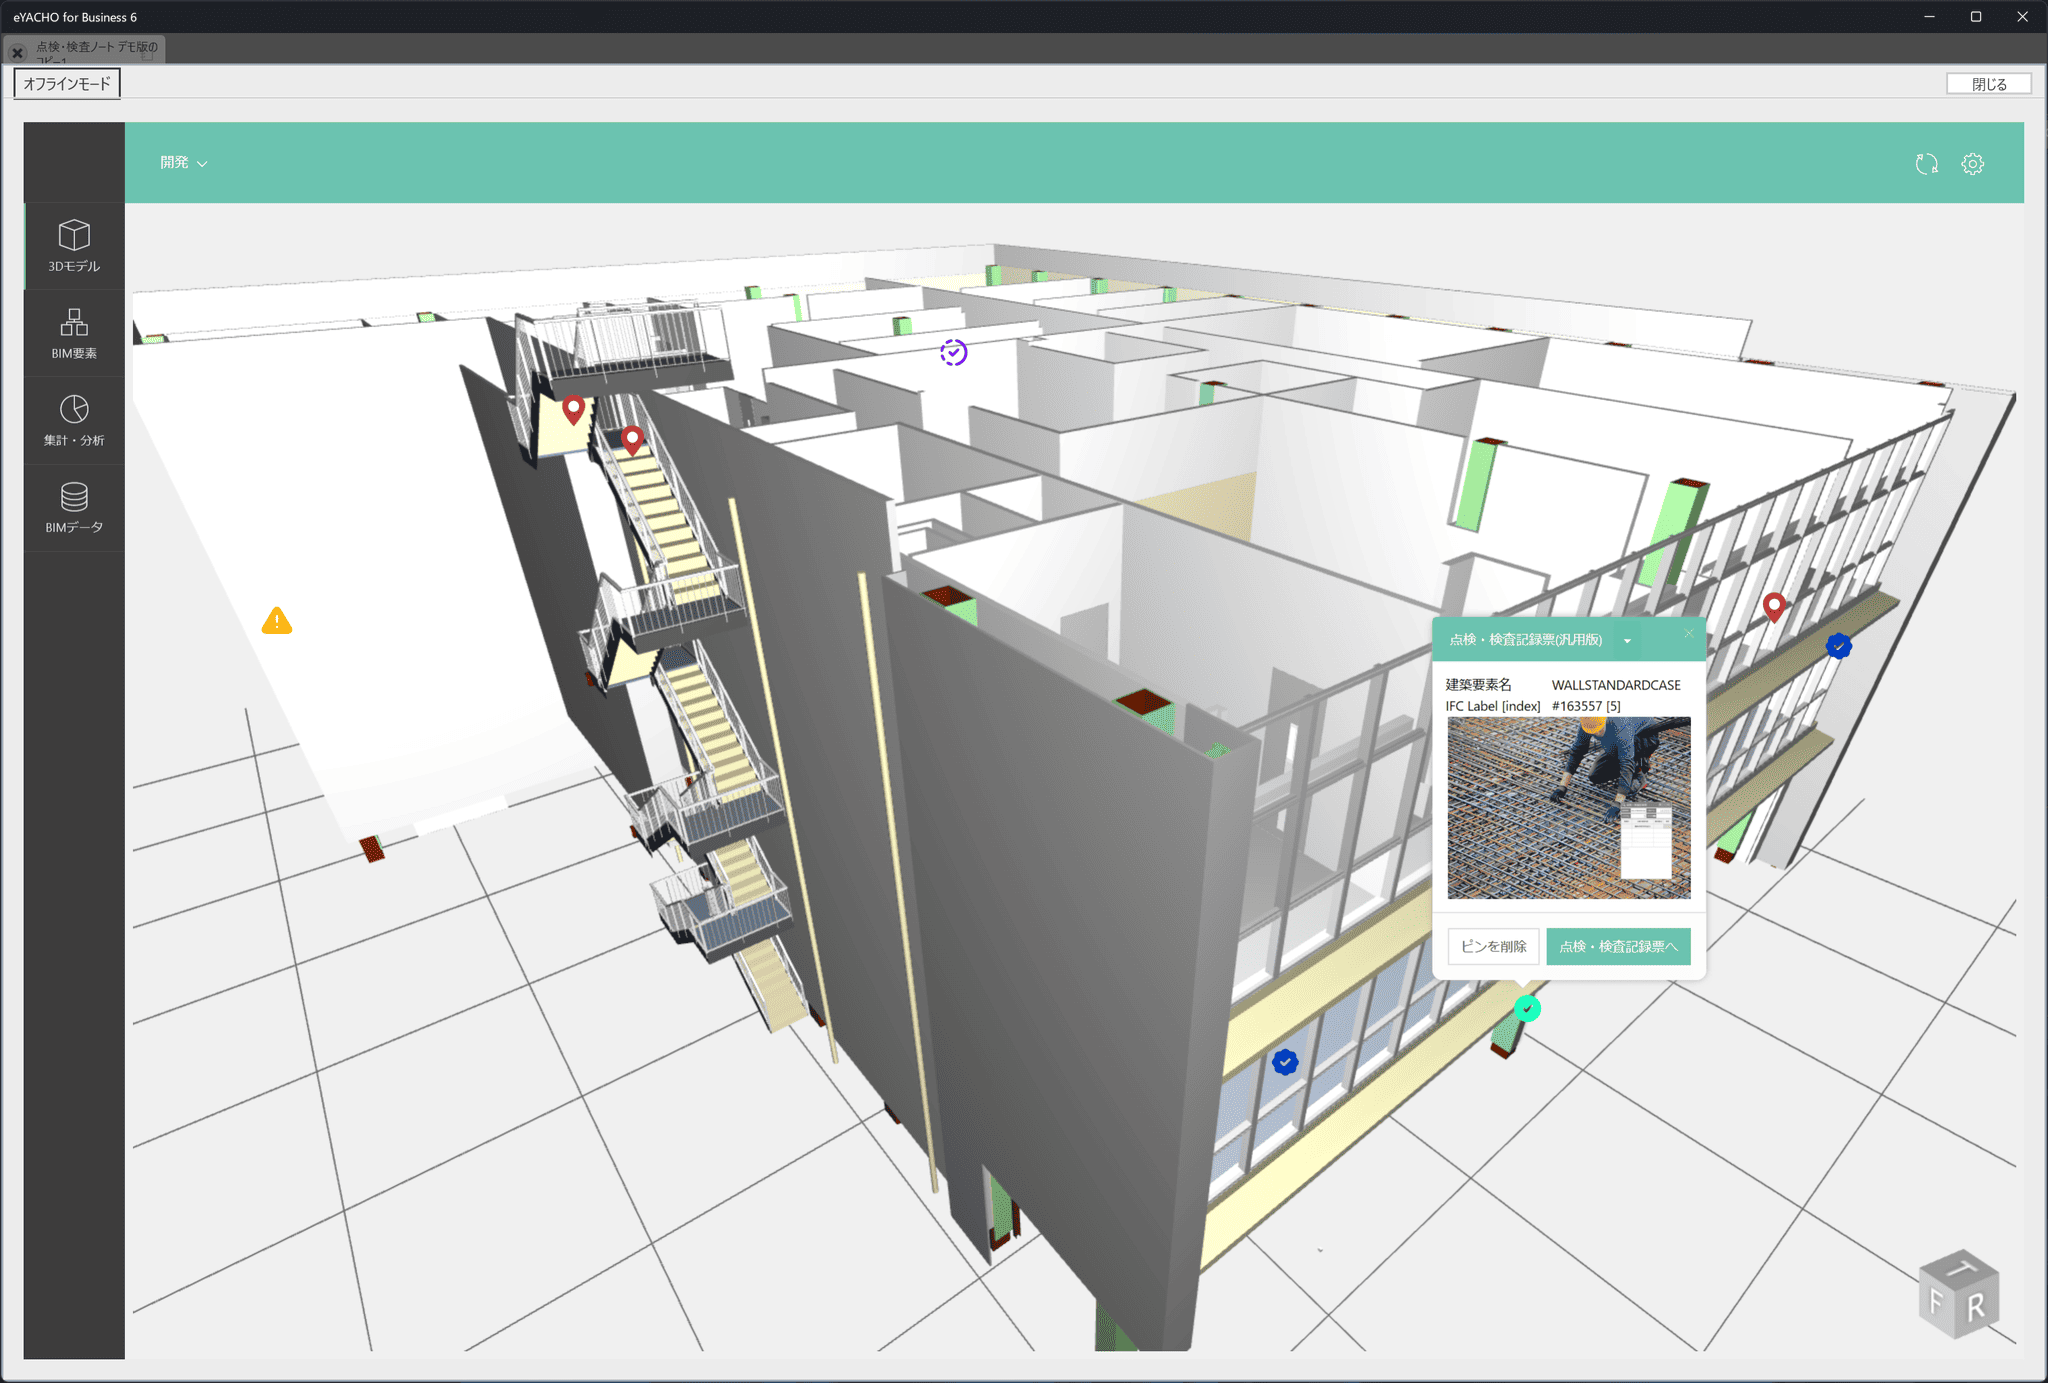Toggle オフラインモード mode
The width and height of the screenshot is (2048, 1383).
click(66, 83)
